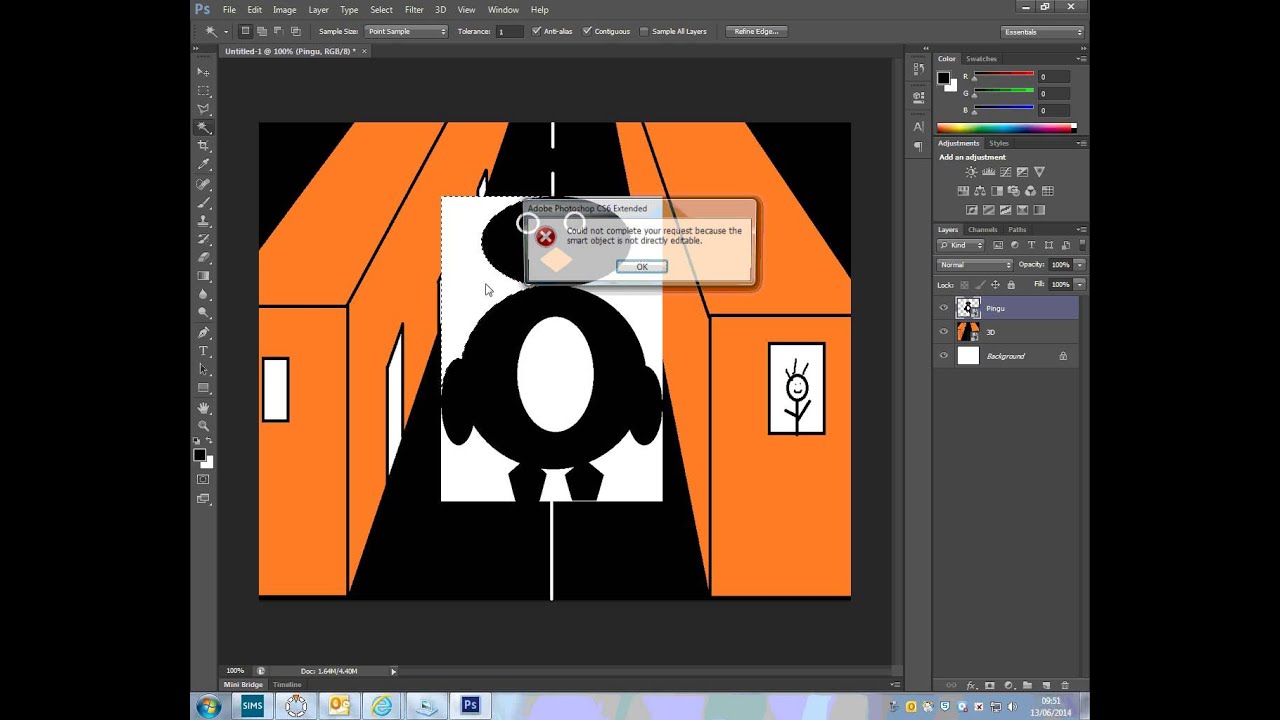Select the Magic Wand tool in toolbox
The width and height of the screenshot is (1280, 720).
(203, 128)
